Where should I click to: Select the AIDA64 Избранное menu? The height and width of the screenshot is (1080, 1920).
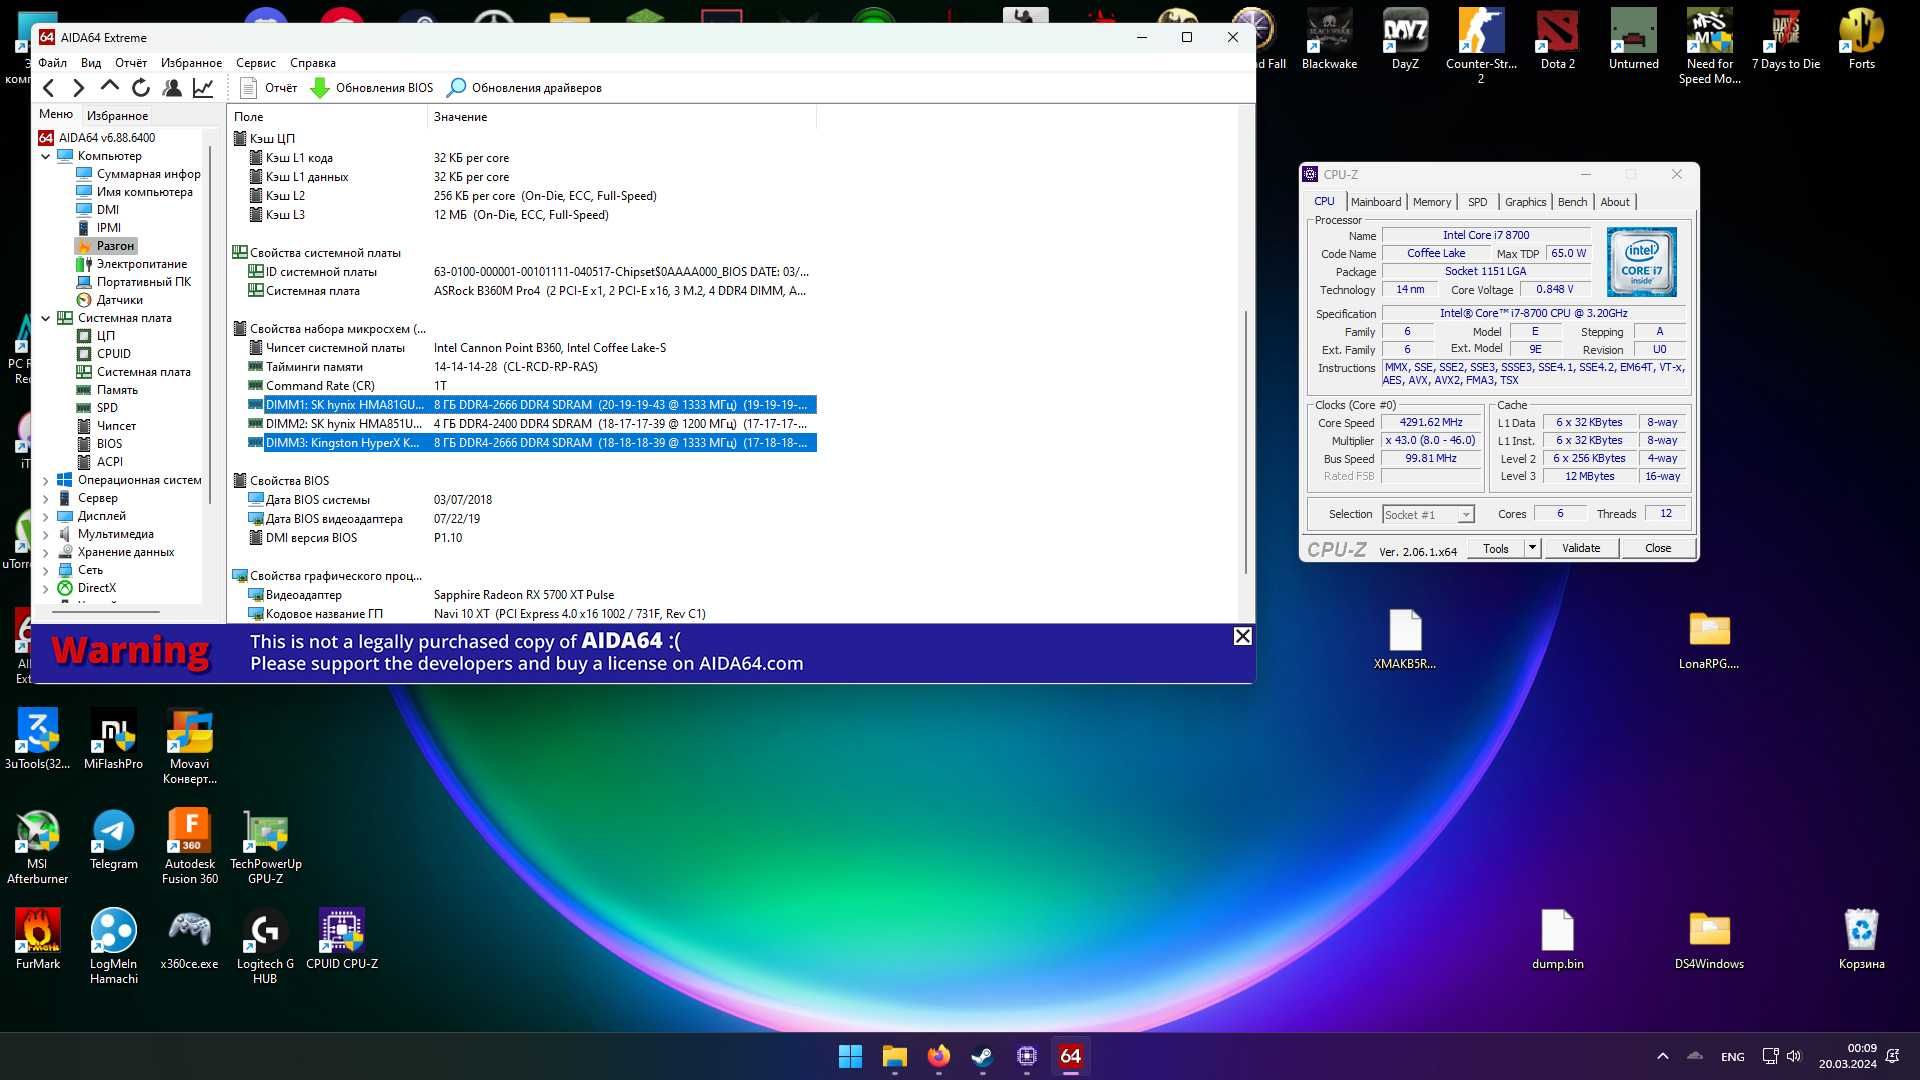[x=191, y=62]
